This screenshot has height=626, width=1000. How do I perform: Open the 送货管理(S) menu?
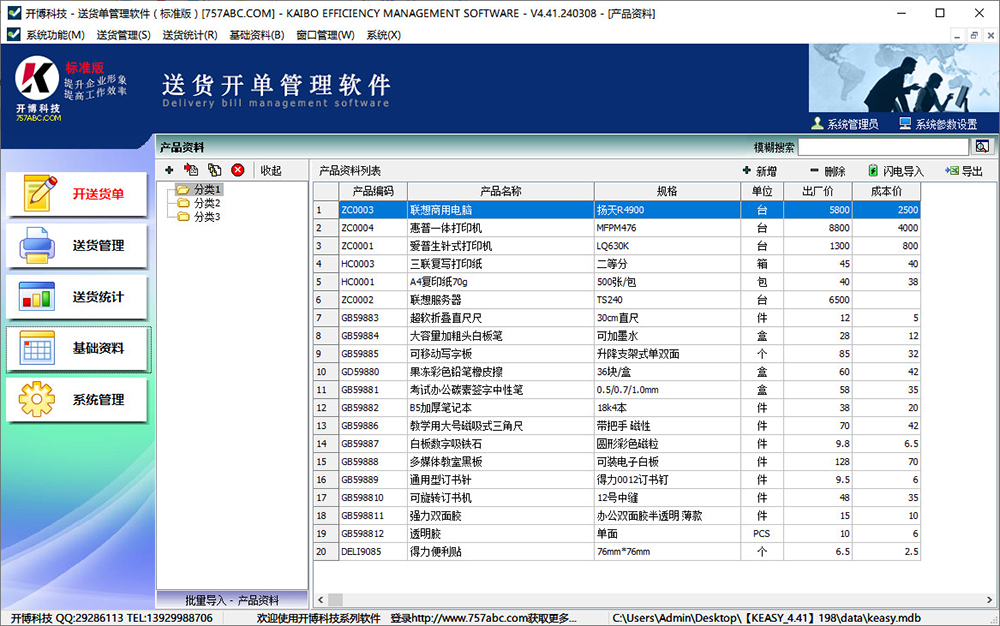124,35
